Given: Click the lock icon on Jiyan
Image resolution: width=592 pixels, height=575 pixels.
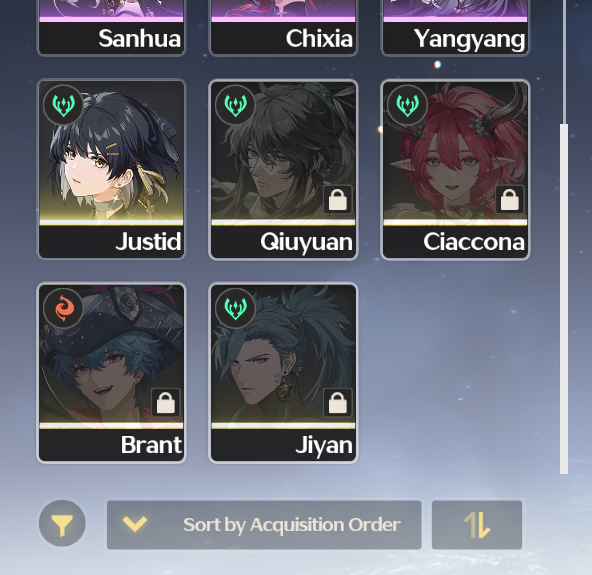Looking at the screenshot, I should (338, 402).
